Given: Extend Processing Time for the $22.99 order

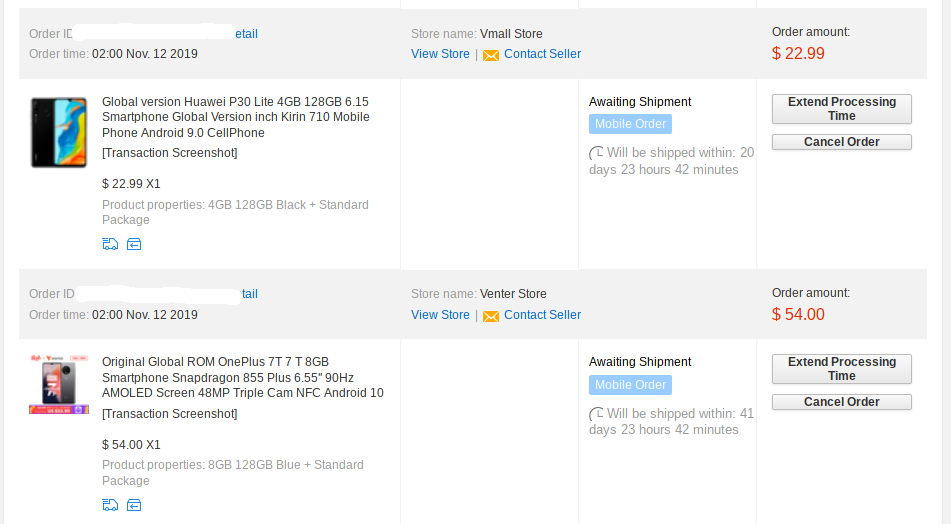Looking at the screenshot, I should pos(841,109).
